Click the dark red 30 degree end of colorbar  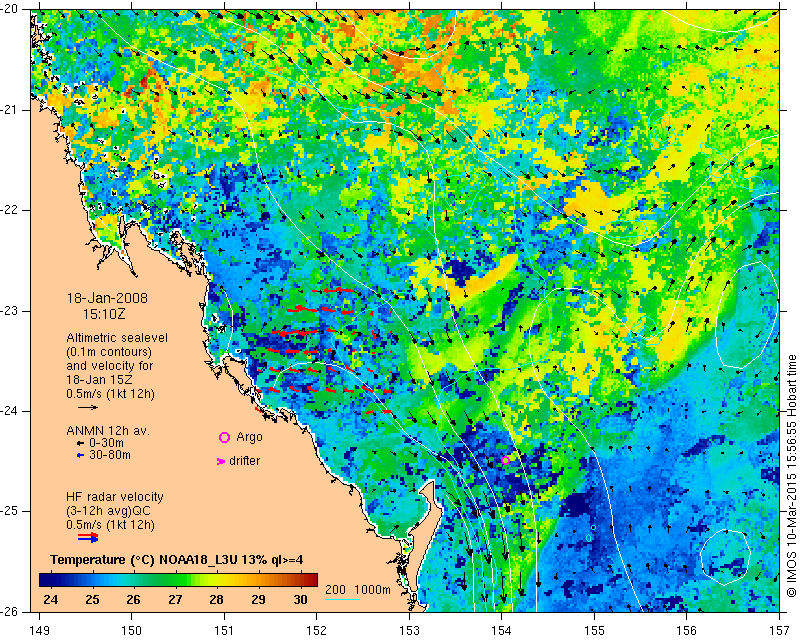coord(309,580)
